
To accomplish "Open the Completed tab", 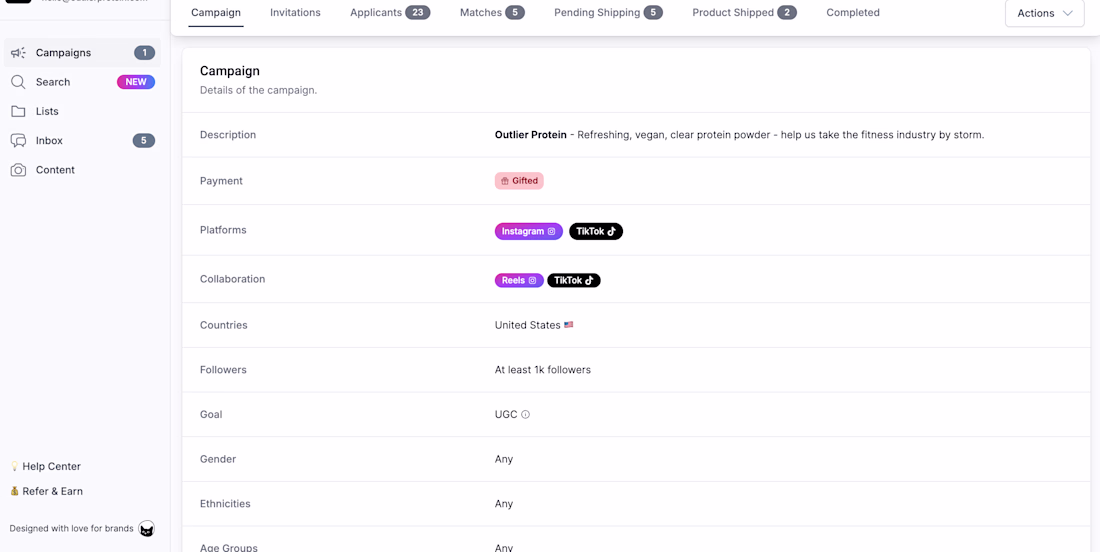I will click(853, 13).
